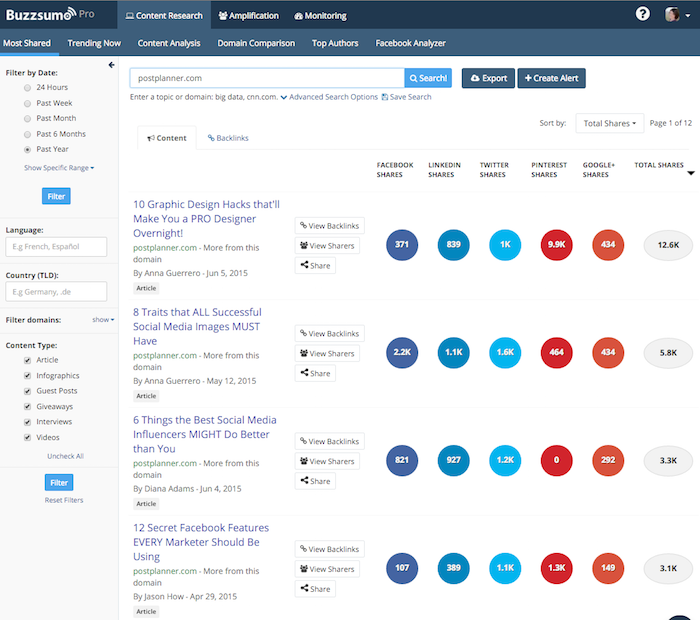700x620 pixels.
Task: Click the BuzzSumo Pro logo
Action: tap(50, 14)
